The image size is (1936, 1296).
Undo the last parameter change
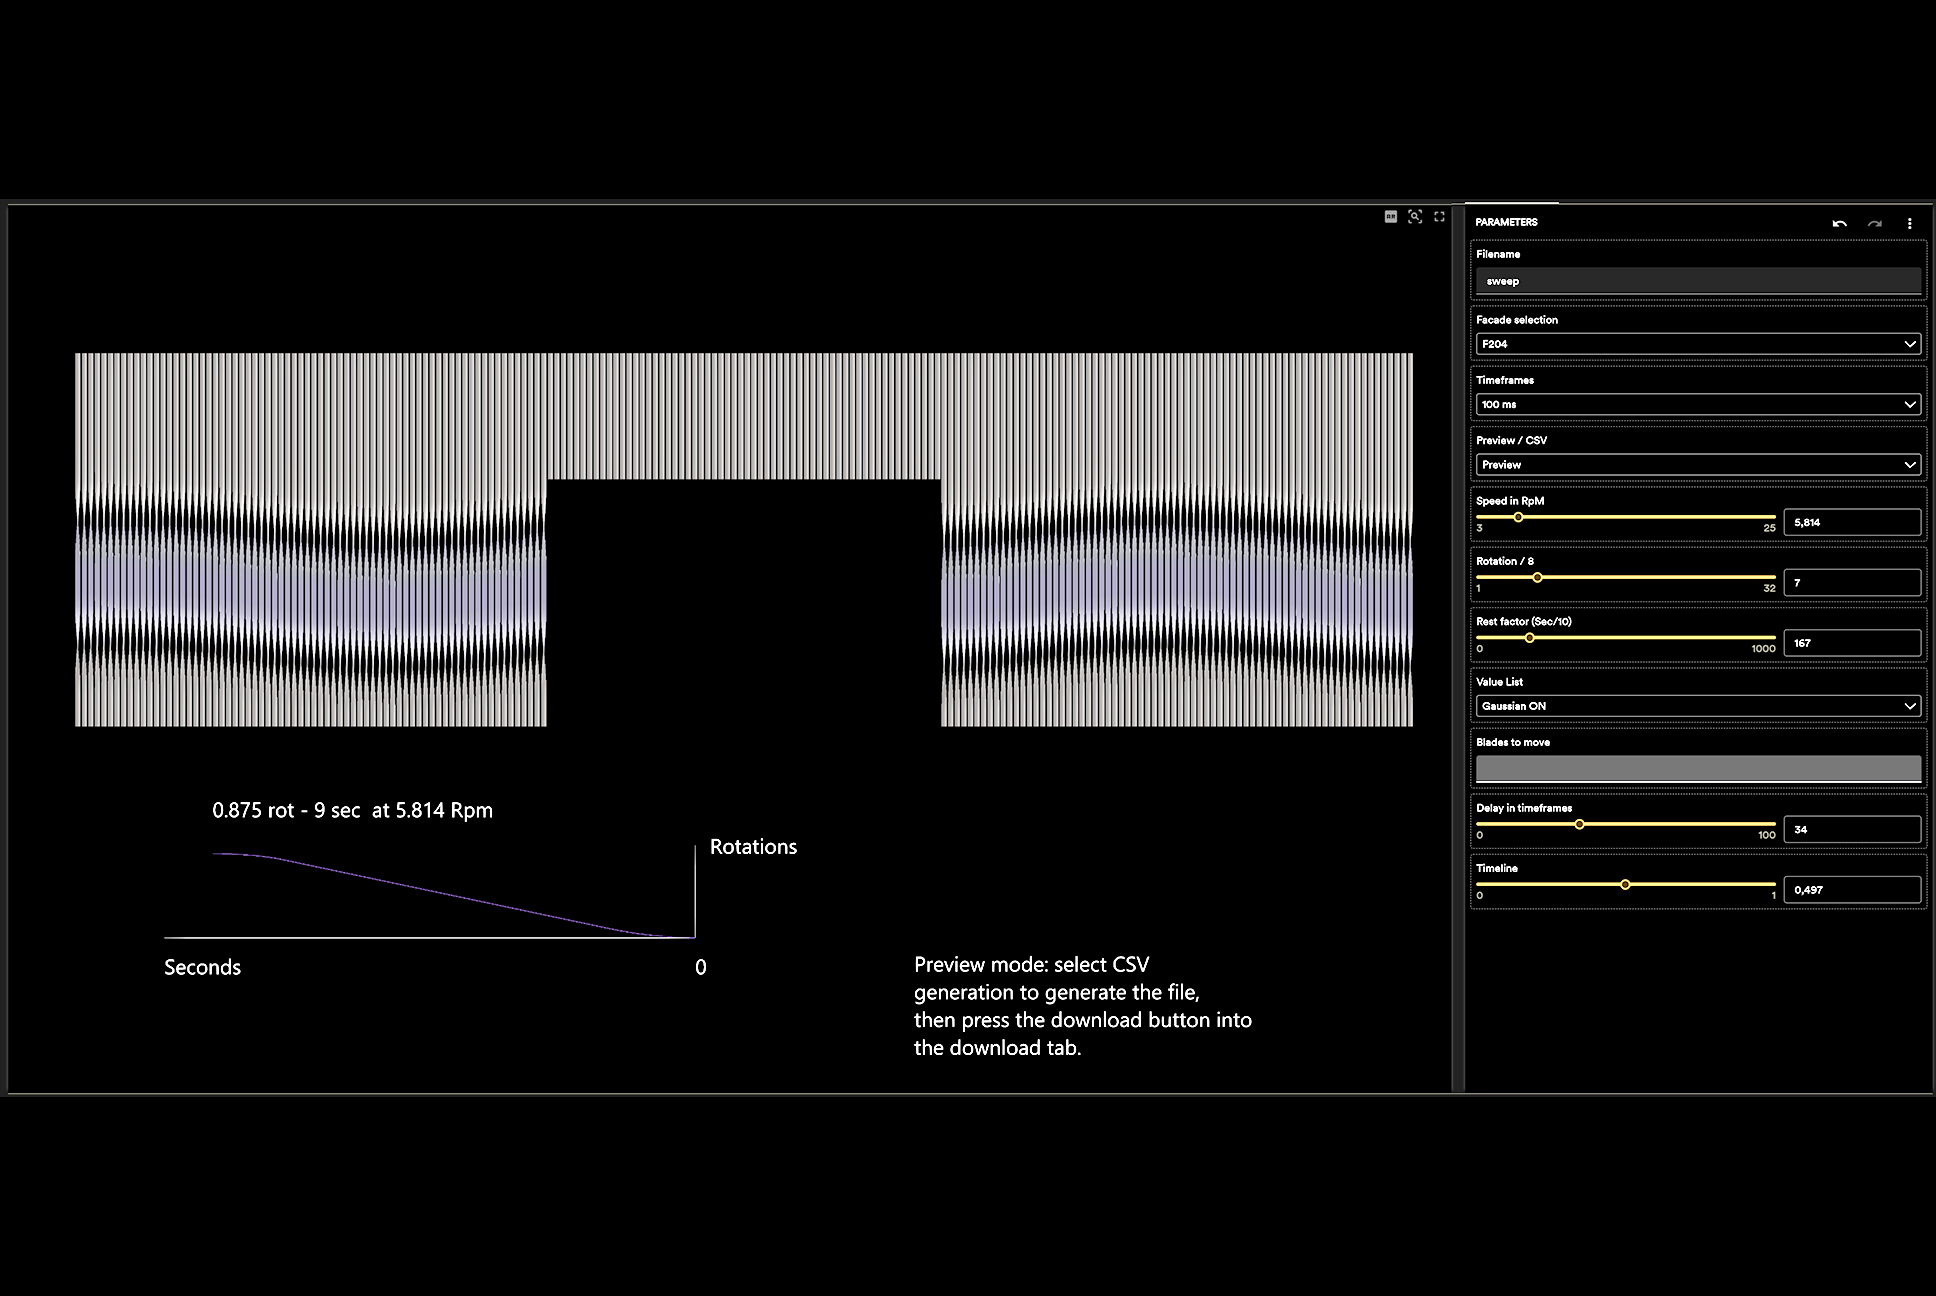pos(1839,223)
